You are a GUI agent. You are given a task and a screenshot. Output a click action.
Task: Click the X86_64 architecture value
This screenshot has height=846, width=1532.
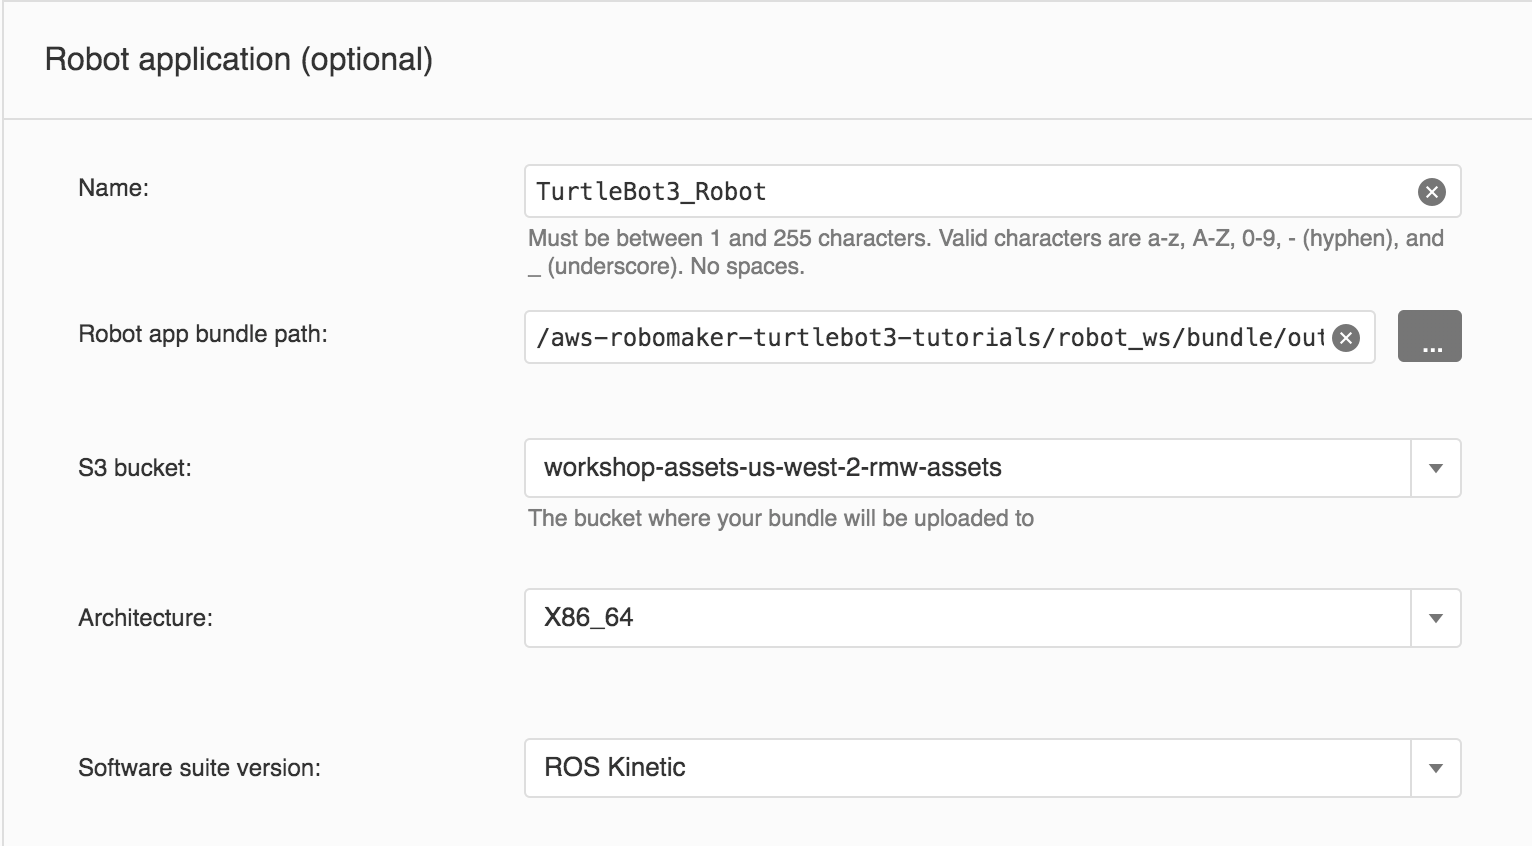pos(589,618)
